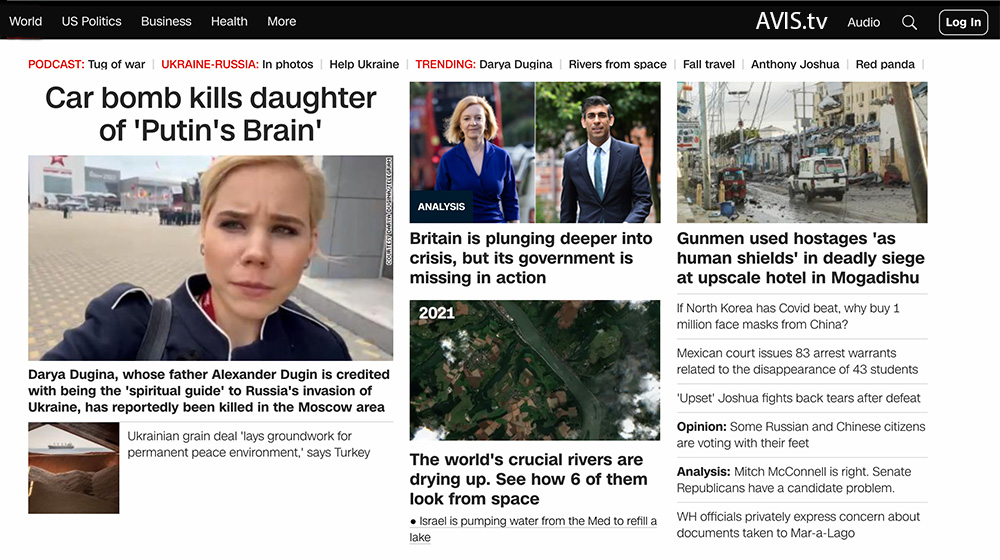
Task: Select Business in the navigation bar
Action: (166, 21)
